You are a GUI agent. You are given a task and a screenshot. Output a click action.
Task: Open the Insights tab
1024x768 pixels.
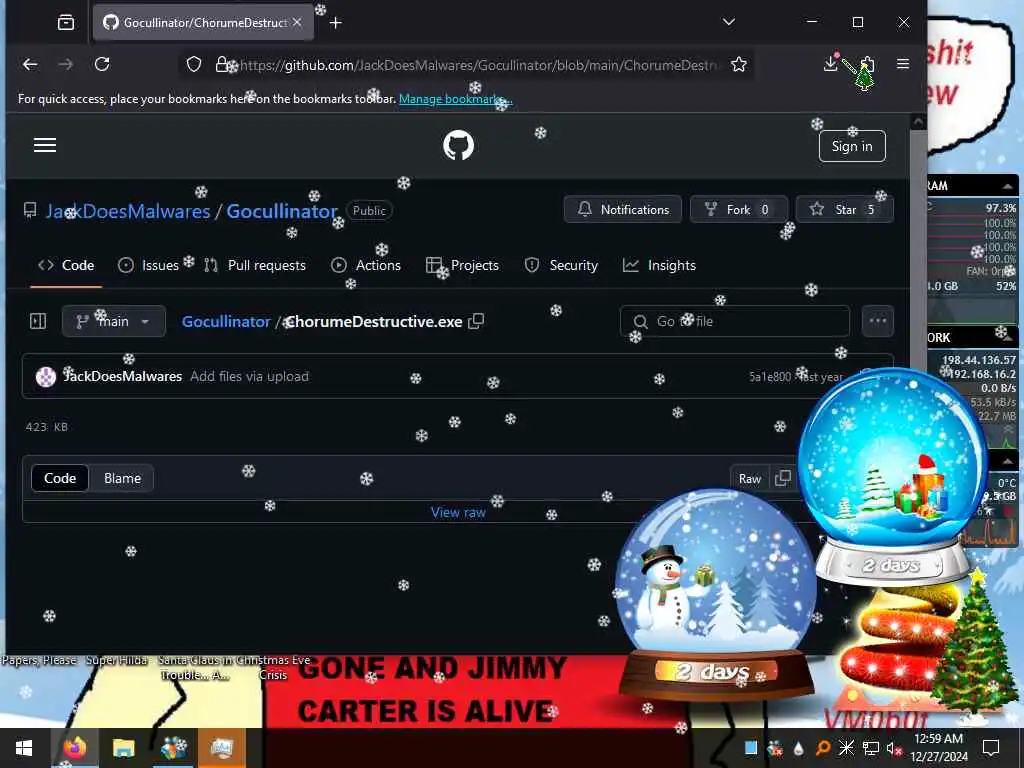[660, 265]
